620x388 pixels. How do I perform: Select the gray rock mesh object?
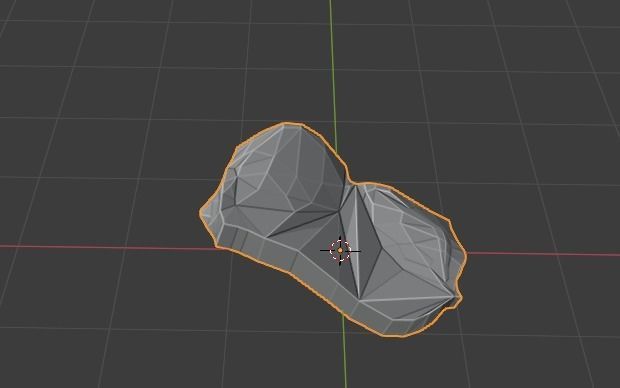point(333,229)
